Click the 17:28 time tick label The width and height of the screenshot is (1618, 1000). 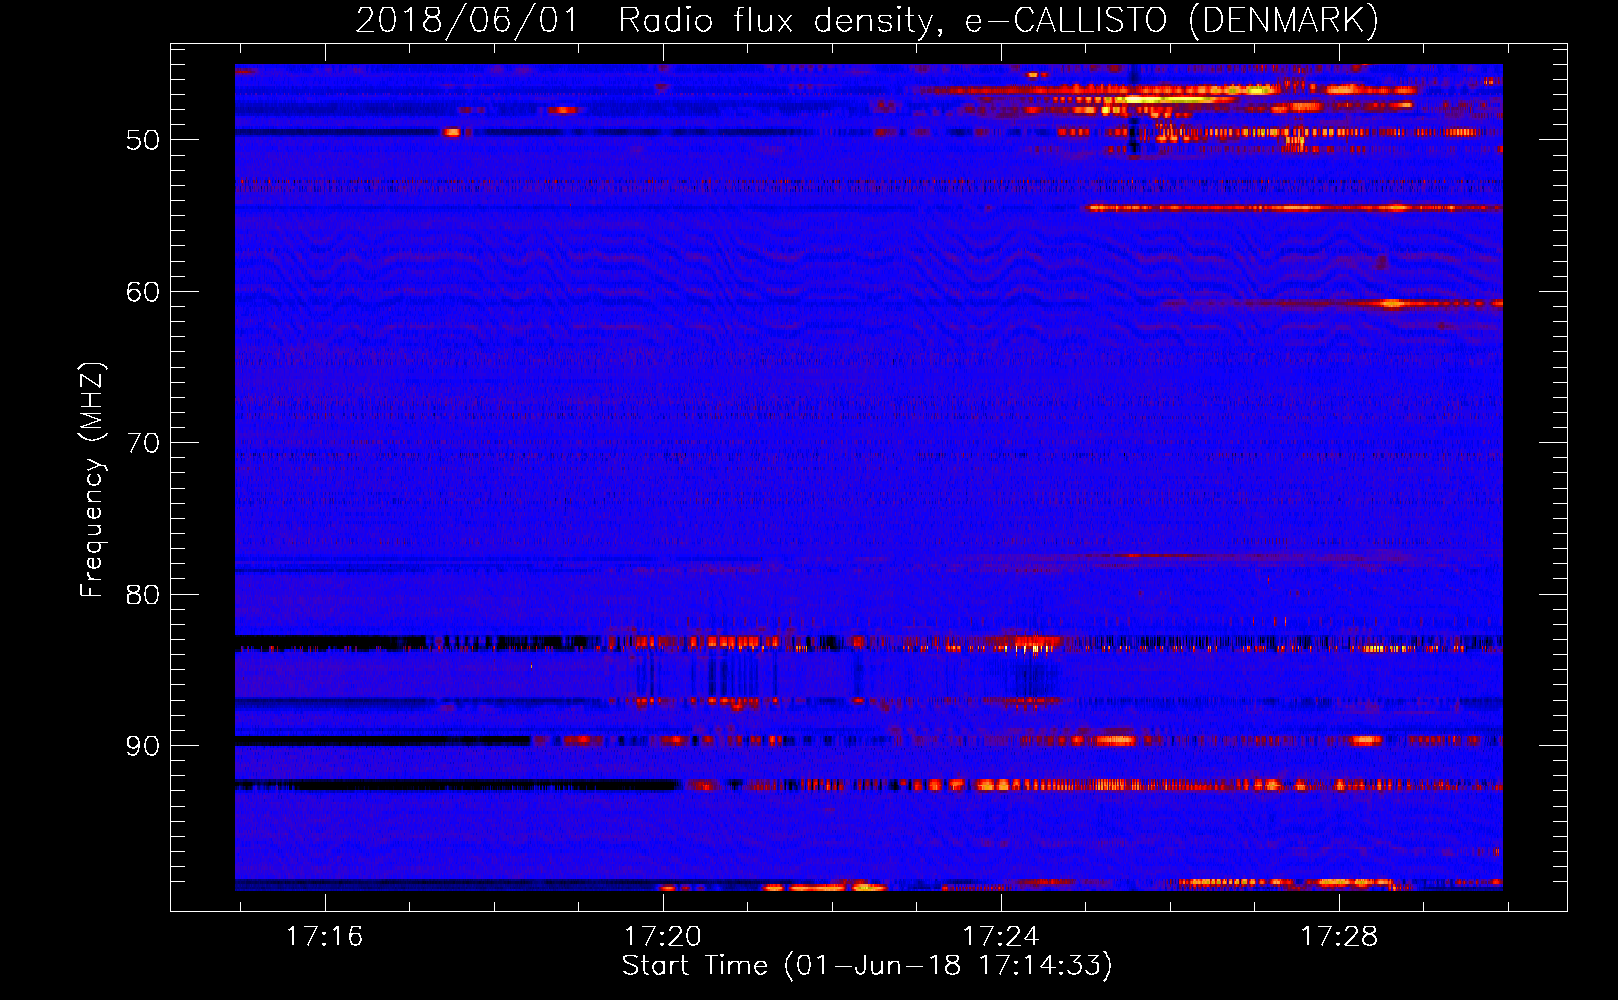[1338, 937]
